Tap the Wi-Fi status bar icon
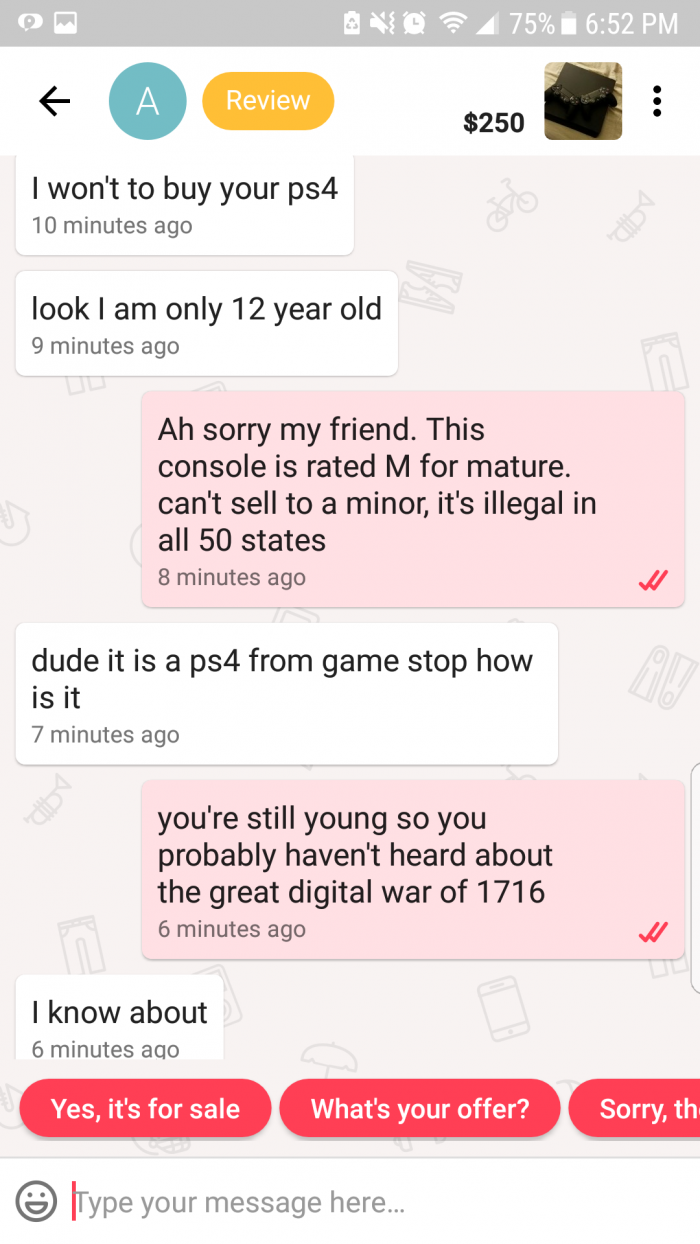The image size is (700, 1244). click(452, 23)
